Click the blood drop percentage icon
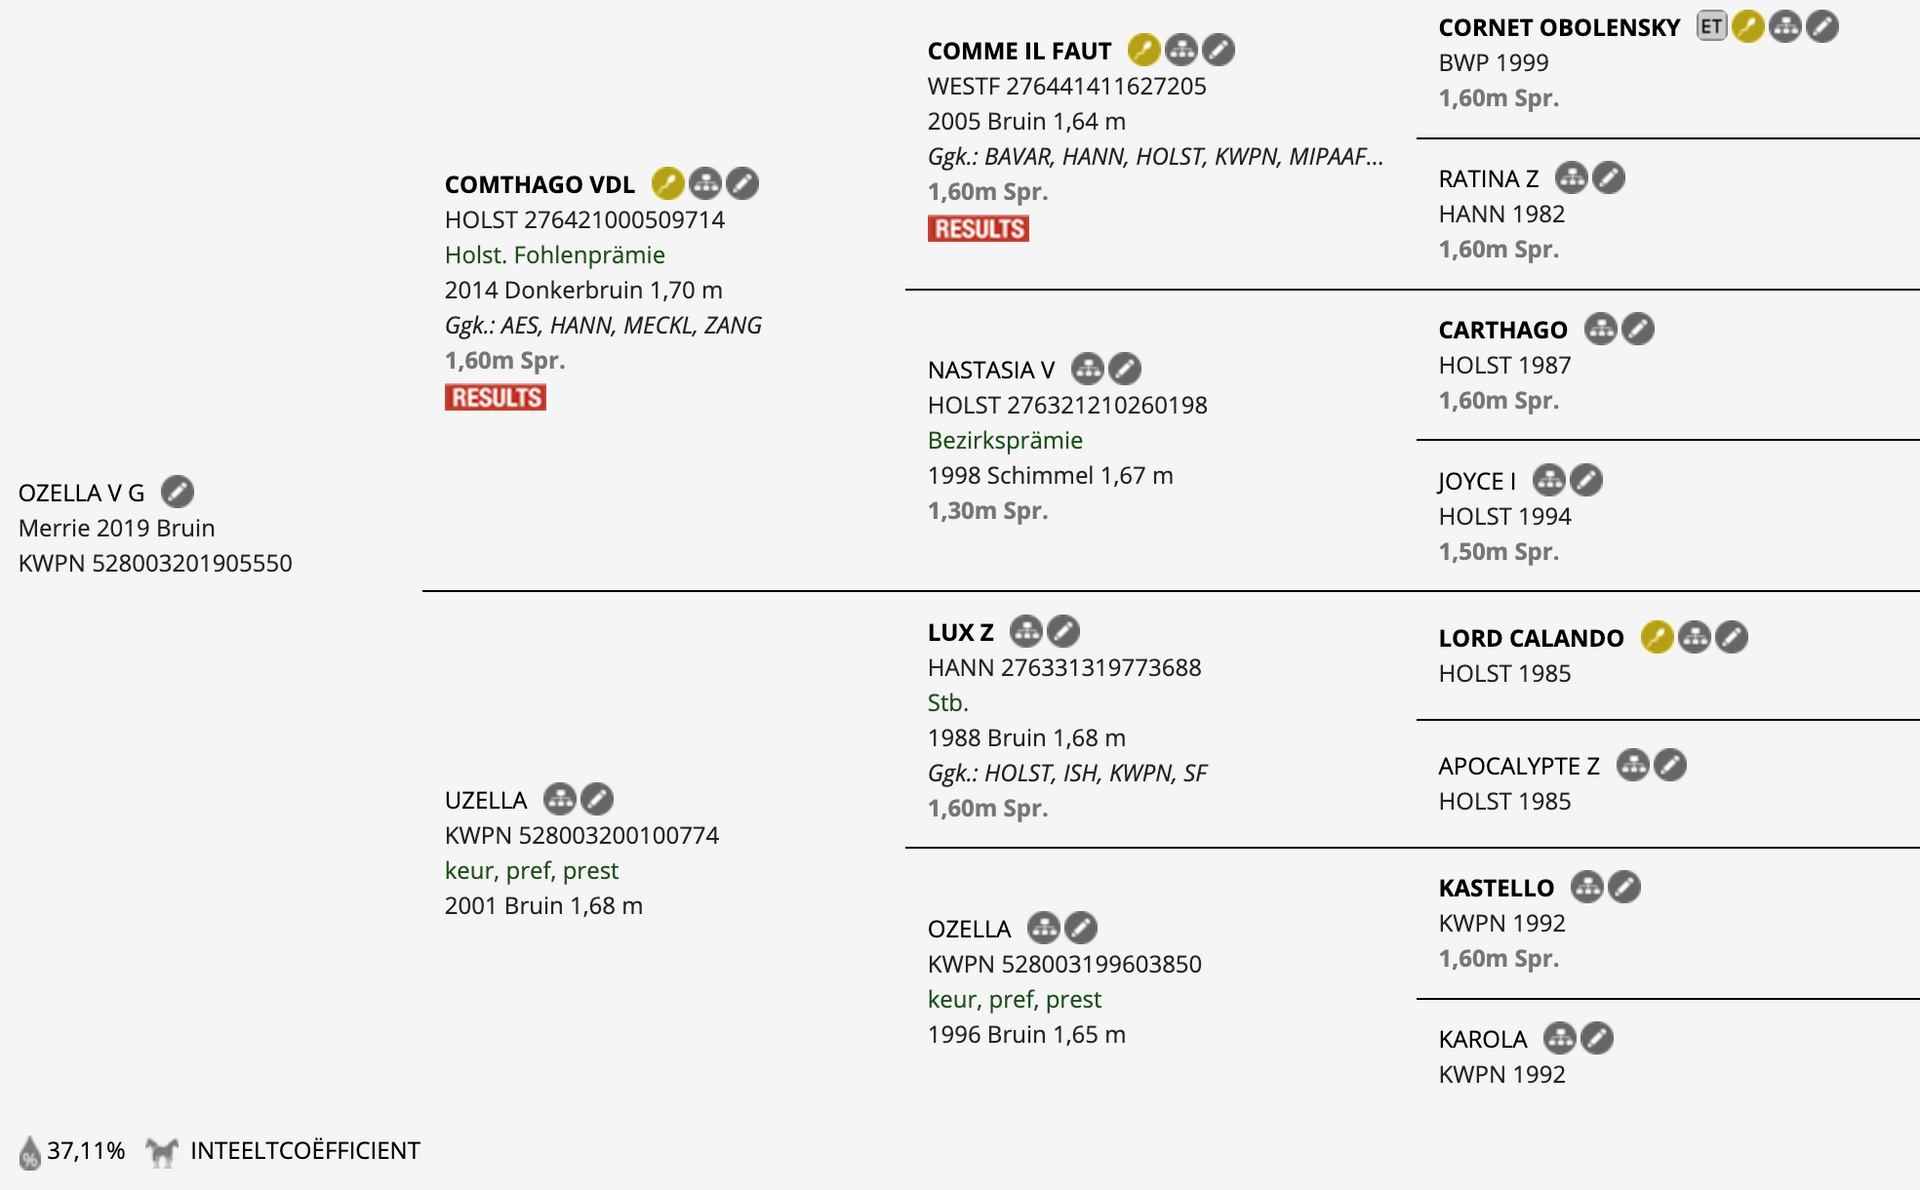1920x1190 pixels. point(30,1153)
